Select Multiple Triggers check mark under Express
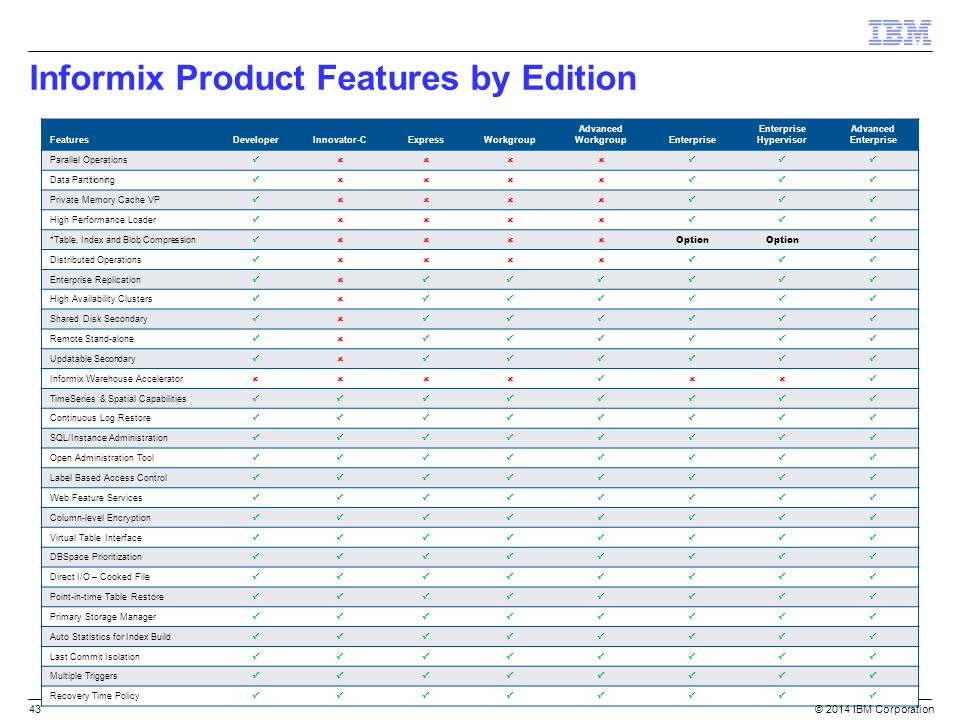This screenshot has width=960, height=720. click(x=426, y=675)
